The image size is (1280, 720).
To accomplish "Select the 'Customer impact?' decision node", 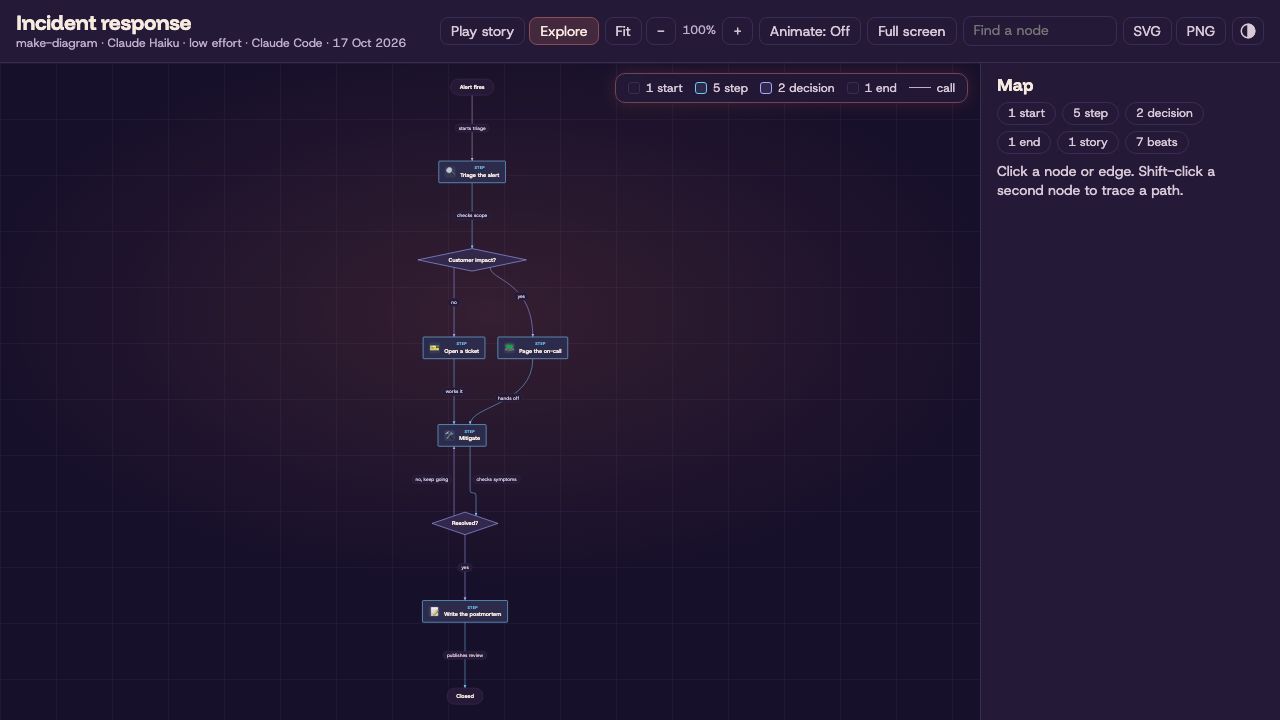I will click(x=472, y=260).
